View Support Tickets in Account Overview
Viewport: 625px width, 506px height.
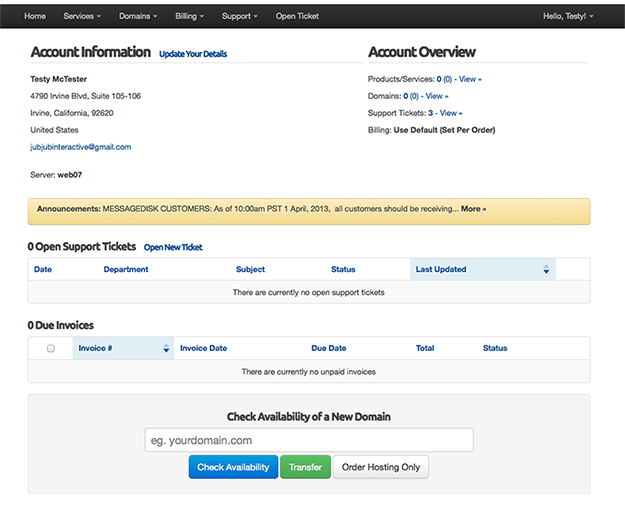click(451, 113)
